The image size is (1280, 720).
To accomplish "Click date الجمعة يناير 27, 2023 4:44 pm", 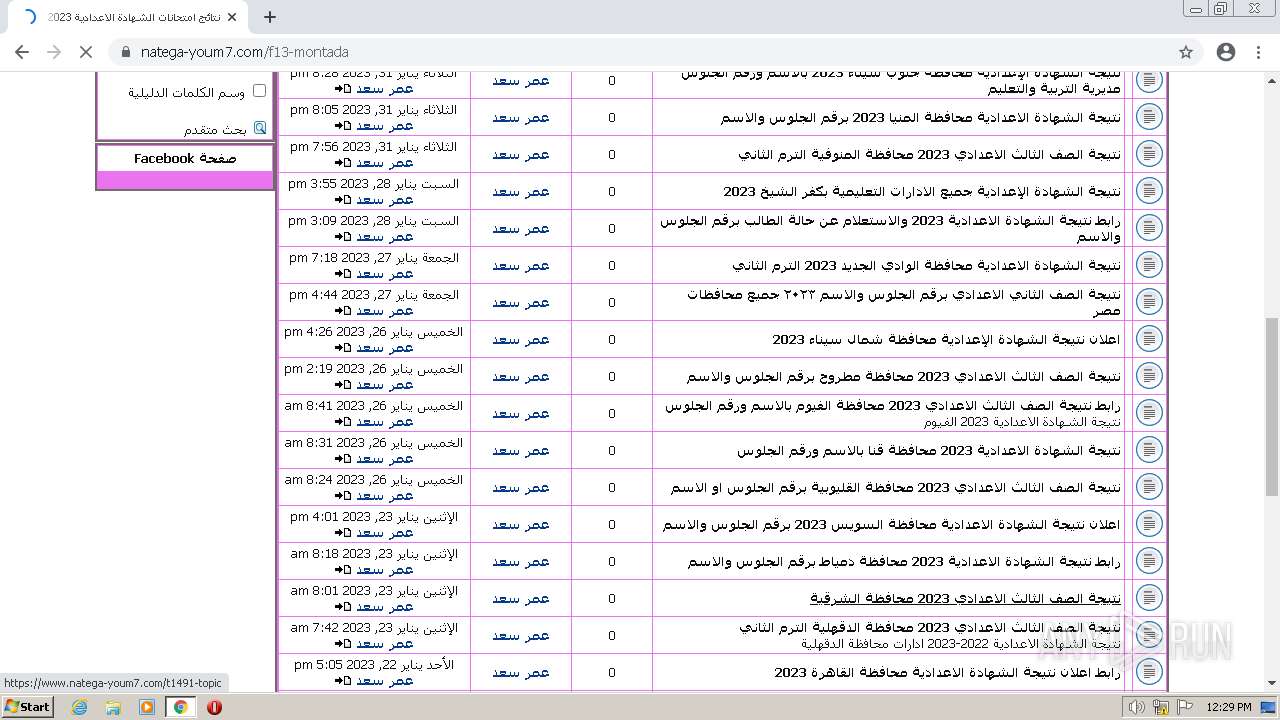I will 374,294.
